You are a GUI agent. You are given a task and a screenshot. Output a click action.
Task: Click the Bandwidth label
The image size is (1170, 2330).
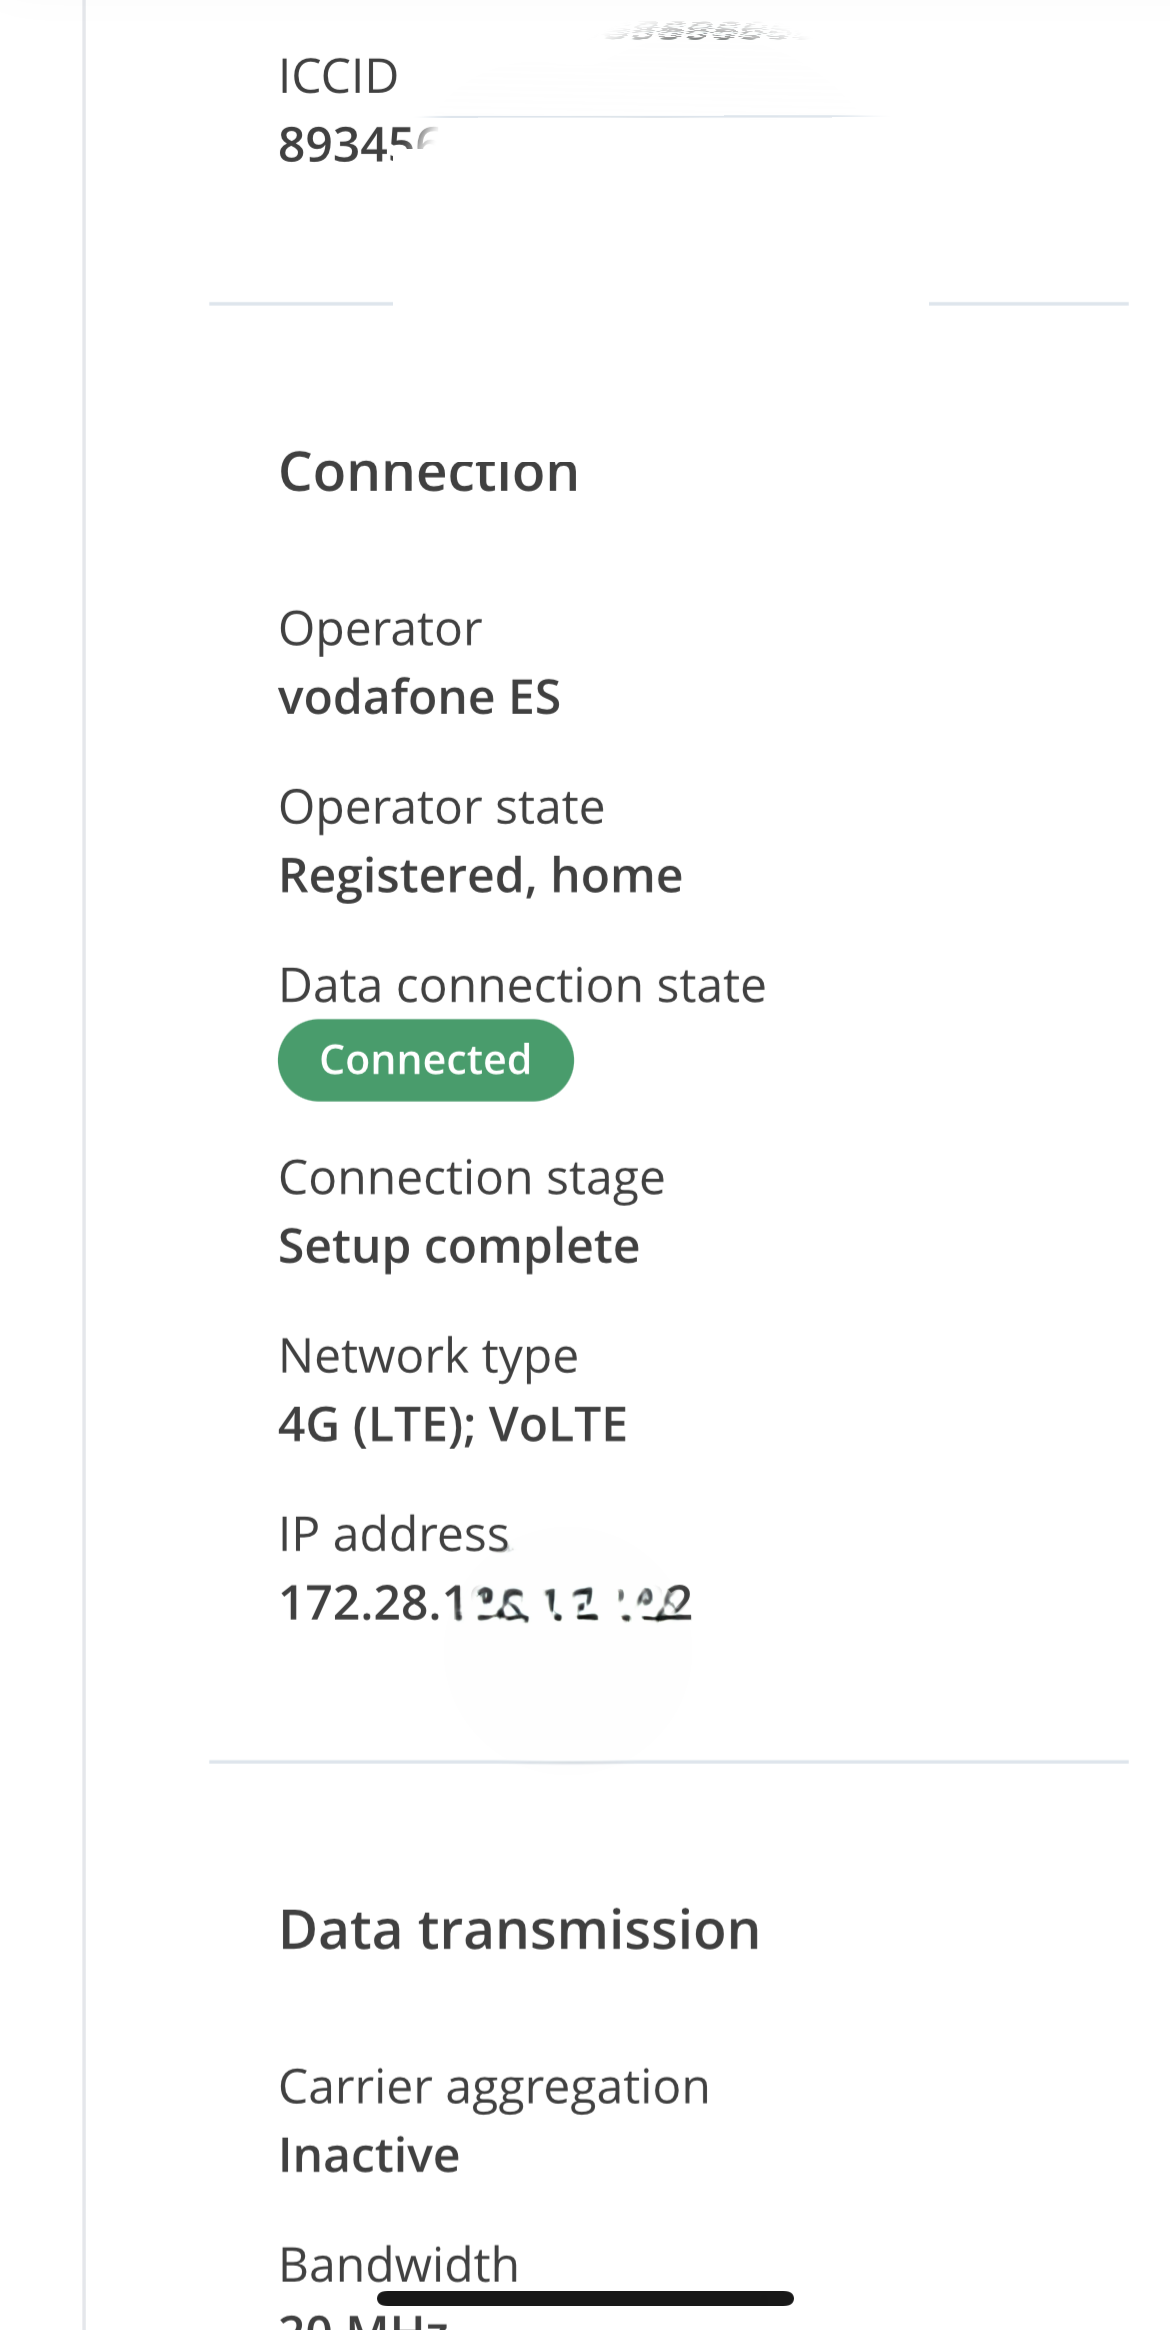(x=398, y=2262)
